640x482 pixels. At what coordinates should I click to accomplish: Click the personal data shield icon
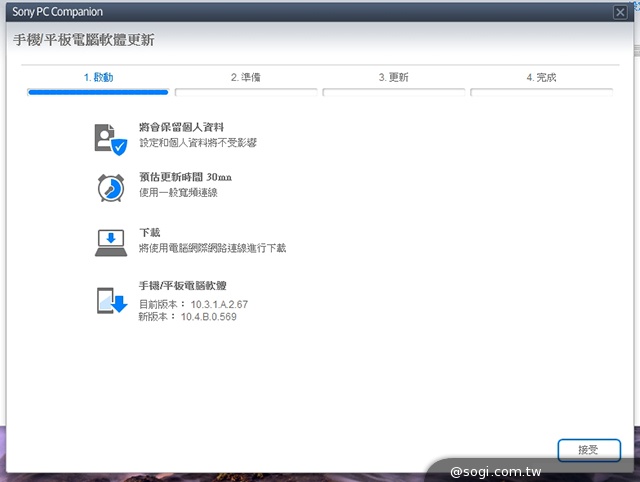111,140
